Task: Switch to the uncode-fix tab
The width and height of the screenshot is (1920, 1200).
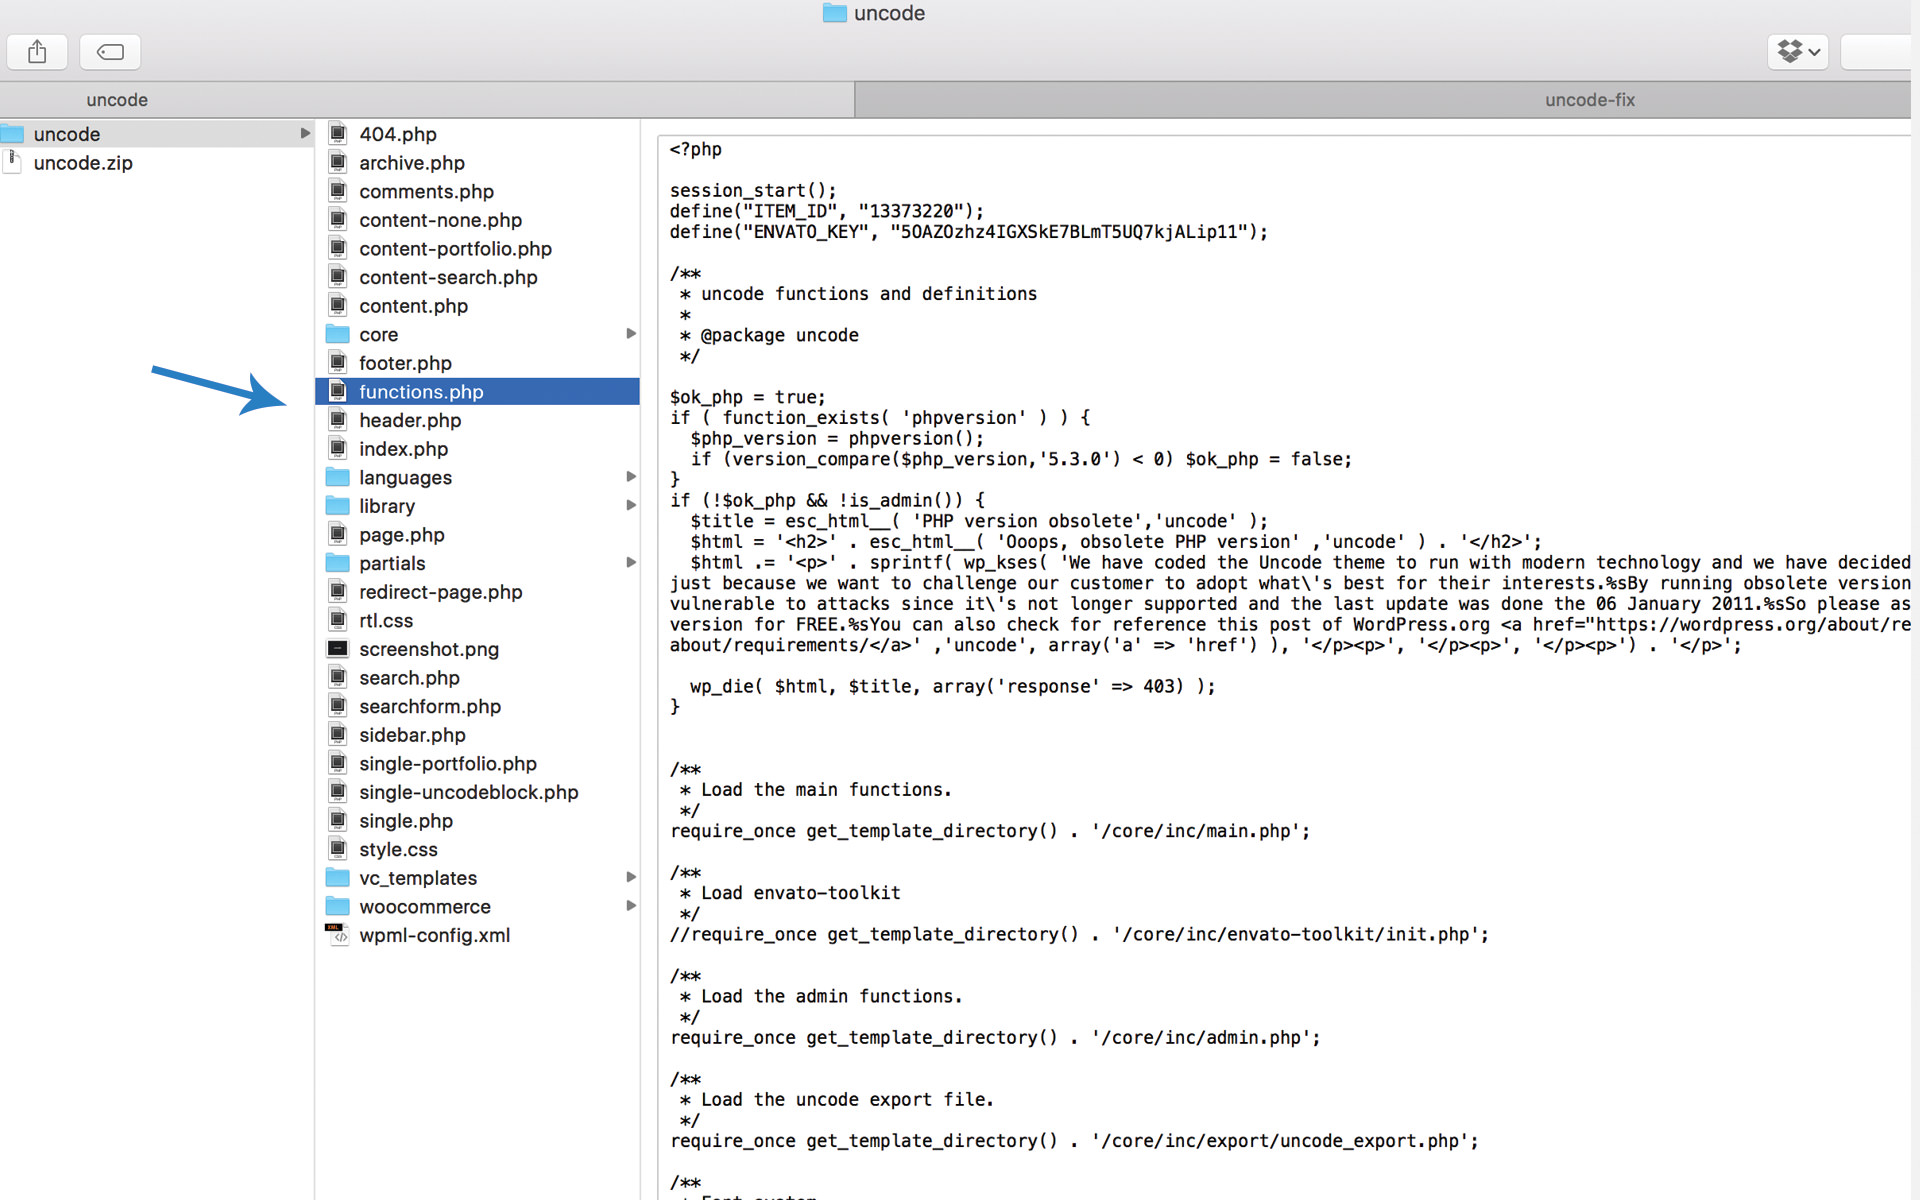Action: (1589, 100)
